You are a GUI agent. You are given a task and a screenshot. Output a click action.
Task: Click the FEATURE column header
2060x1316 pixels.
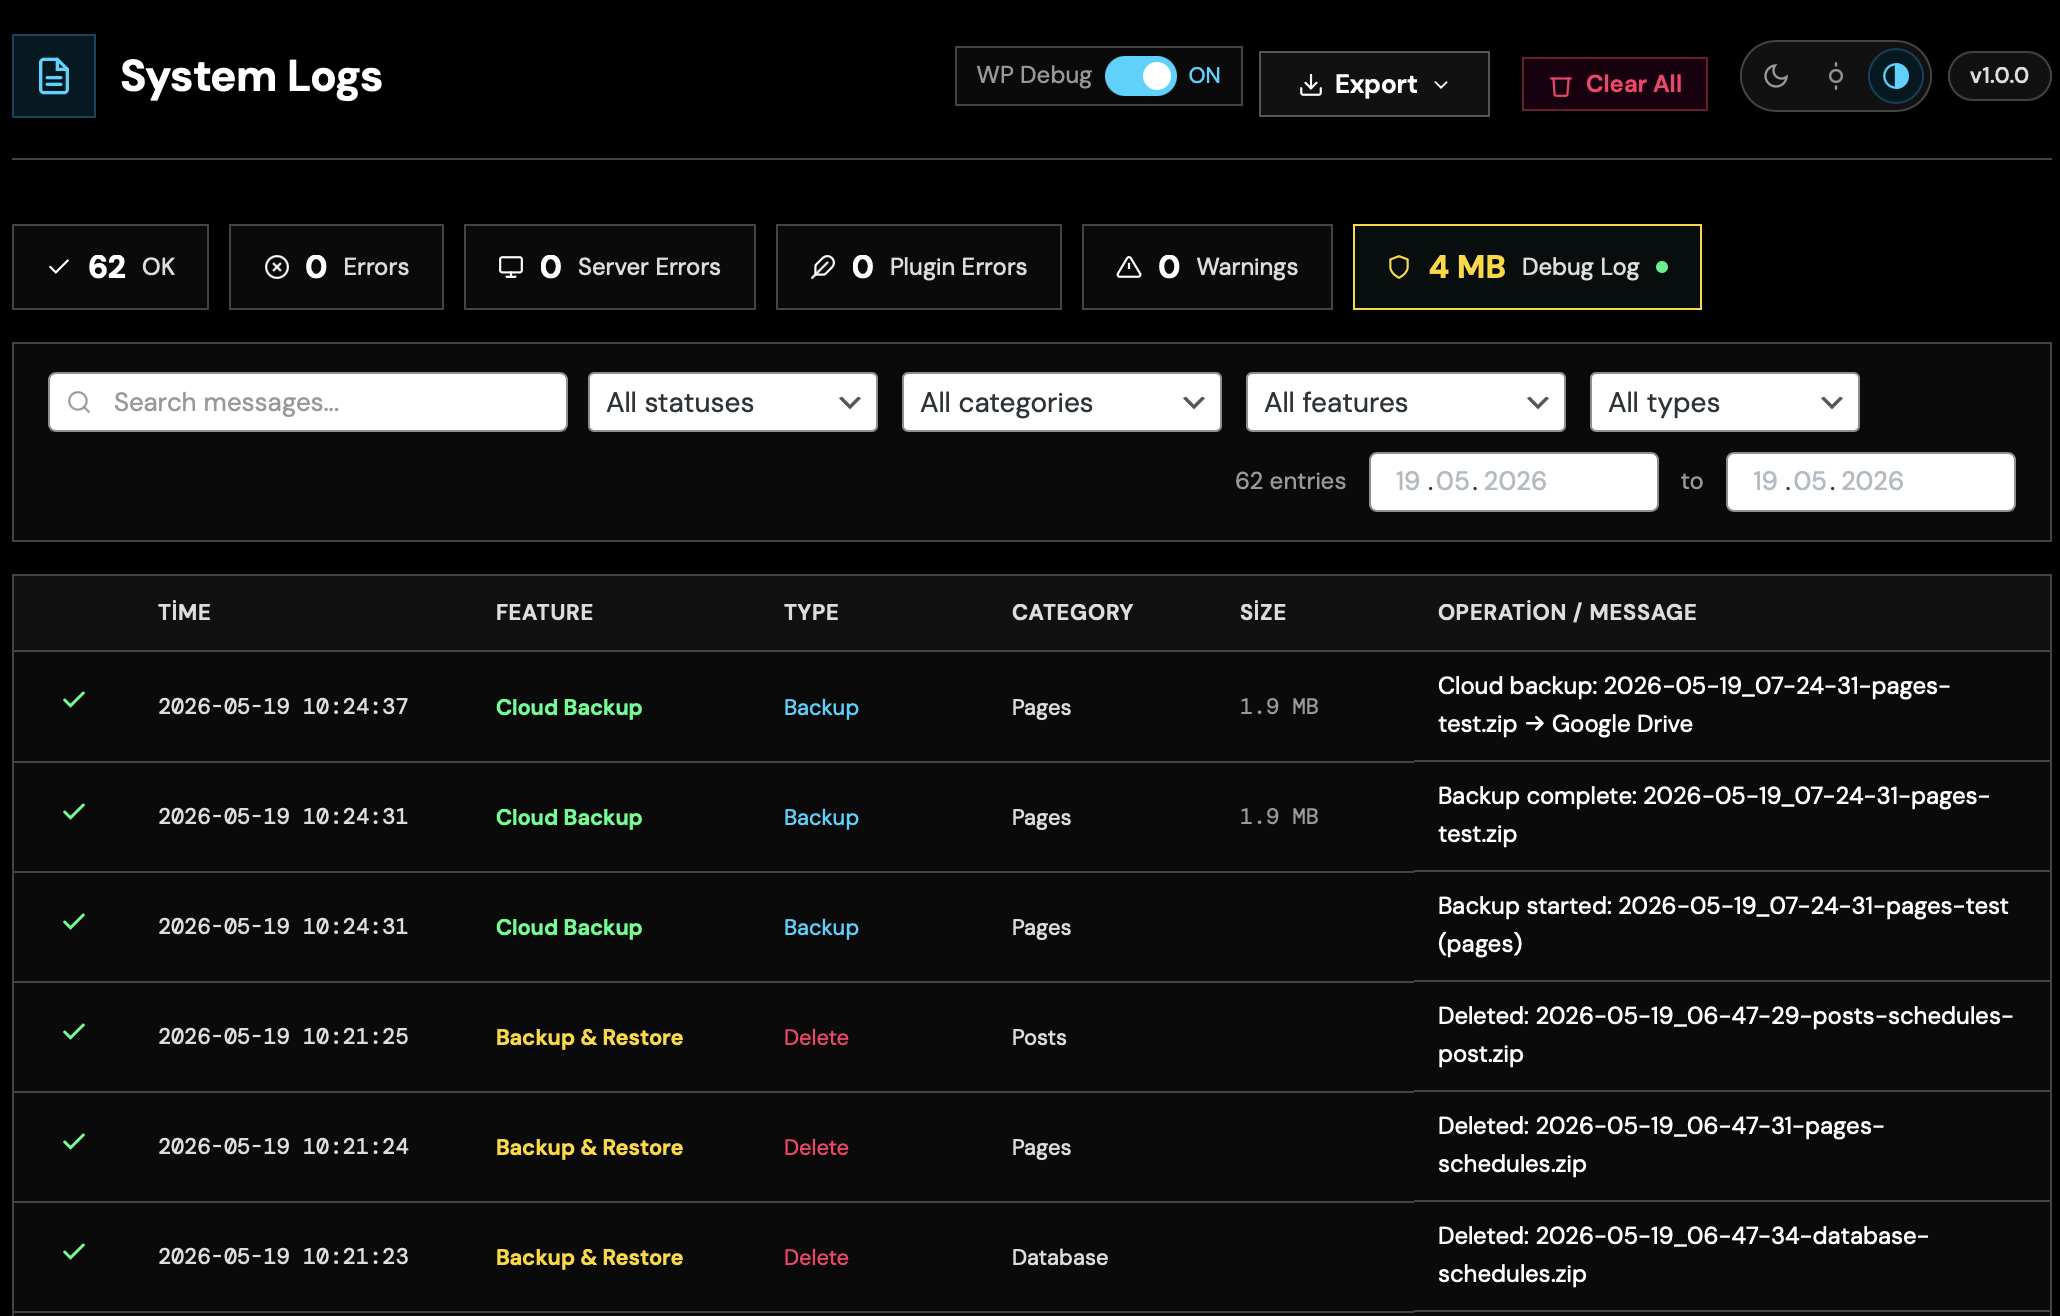[544, 612]
